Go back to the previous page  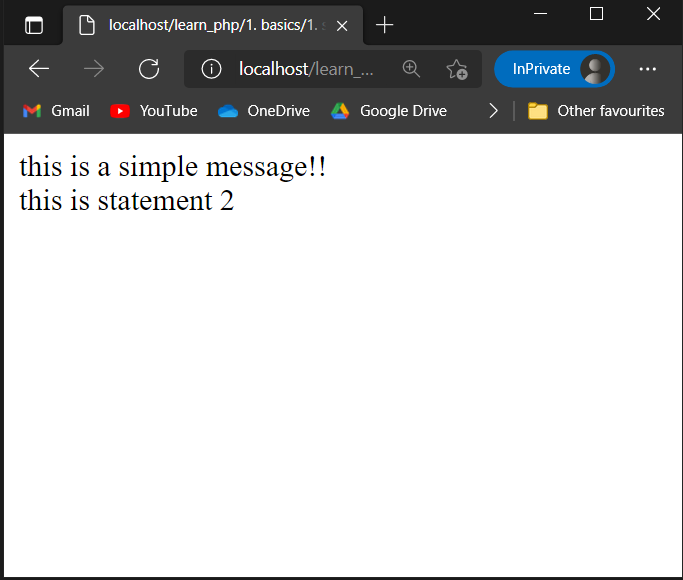(39, 69)
